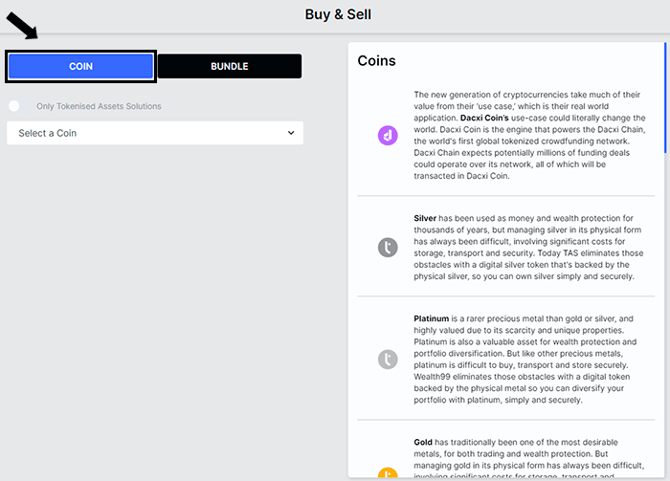This screenshot has height=481, width=670.
Task: Click the Coins panel heading
Action: [376, 61]
